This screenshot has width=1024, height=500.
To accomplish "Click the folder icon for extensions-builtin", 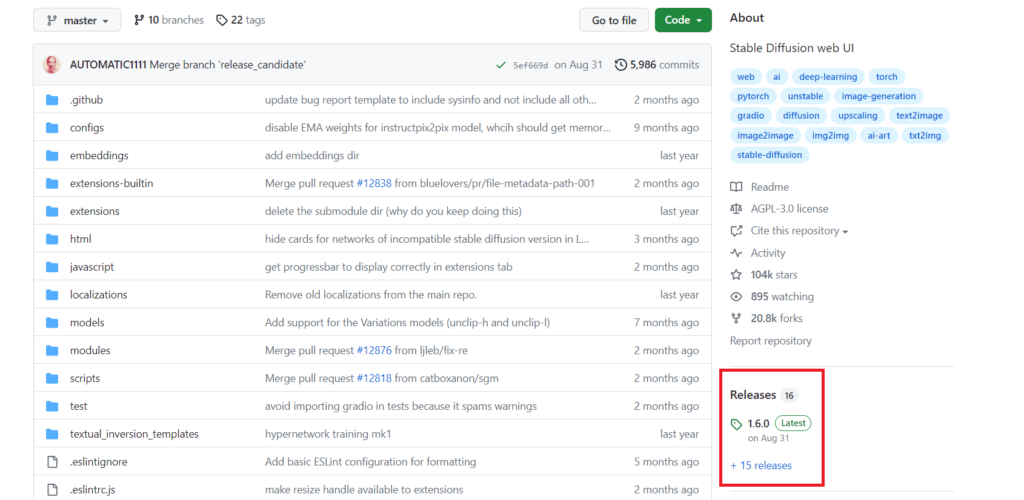I will (52, 183).
